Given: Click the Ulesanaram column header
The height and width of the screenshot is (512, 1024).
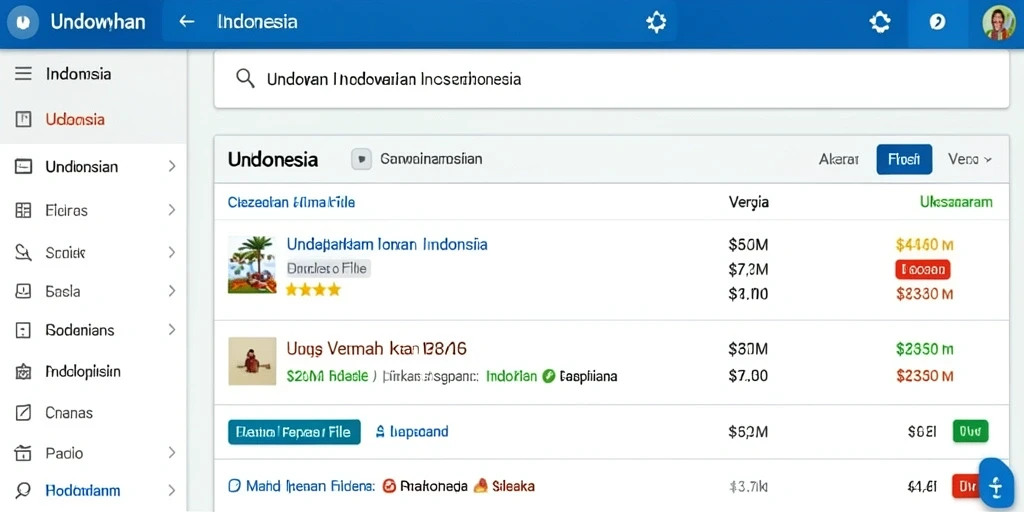Looking at the screenshot, I should coord(956,202).
